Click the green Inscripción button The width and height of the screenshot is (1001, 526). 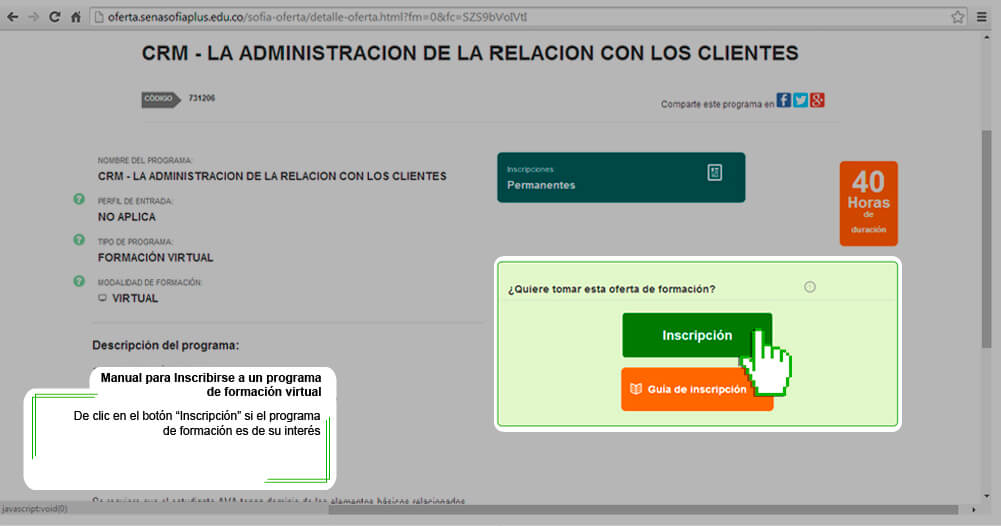coord(696,335)
